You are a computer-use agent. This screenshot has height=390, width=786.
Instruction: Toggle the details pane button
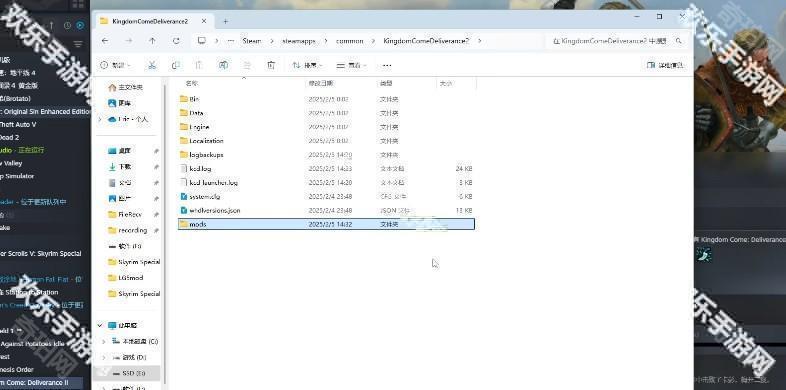pos(665,65)
